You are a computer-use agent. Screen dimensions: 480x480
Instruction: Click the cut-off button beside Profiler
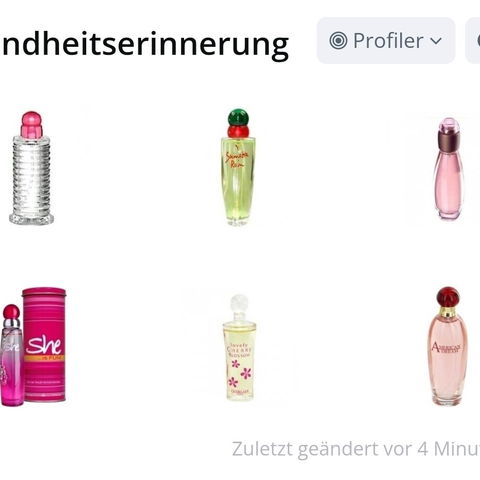click(x=473, y=40)
